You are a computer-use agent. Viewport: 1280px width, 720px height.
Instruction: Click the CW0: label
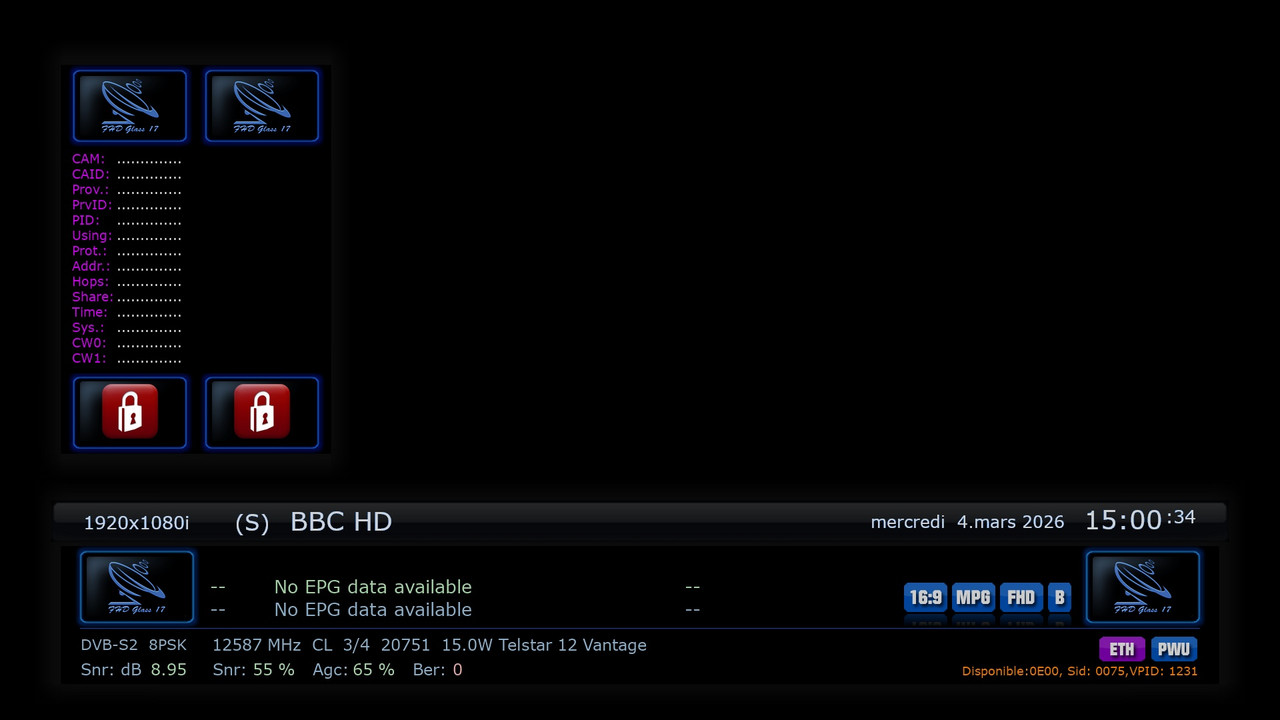89,343
